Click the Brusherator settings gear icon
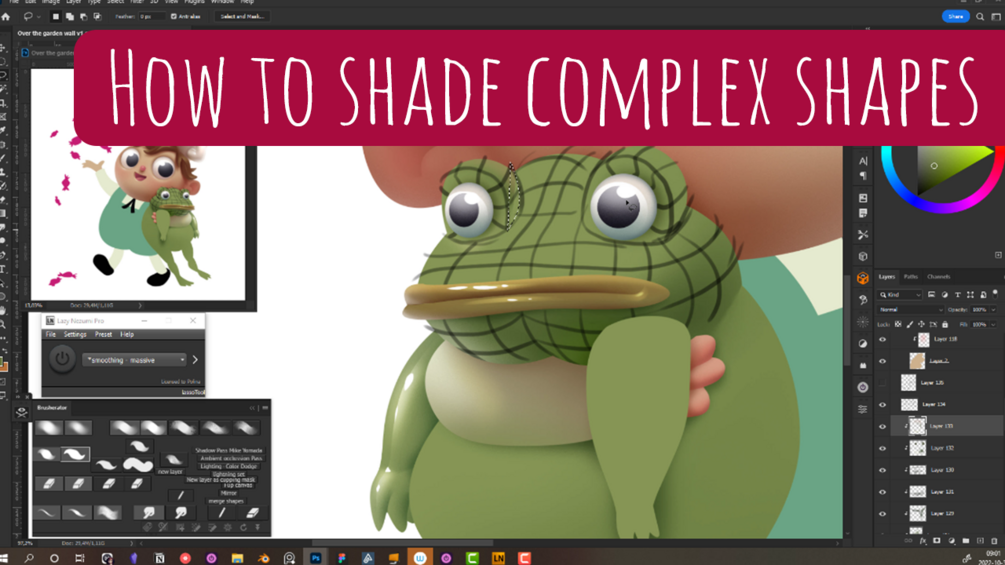The image size is (1005, 565). (x=228, y=528)
